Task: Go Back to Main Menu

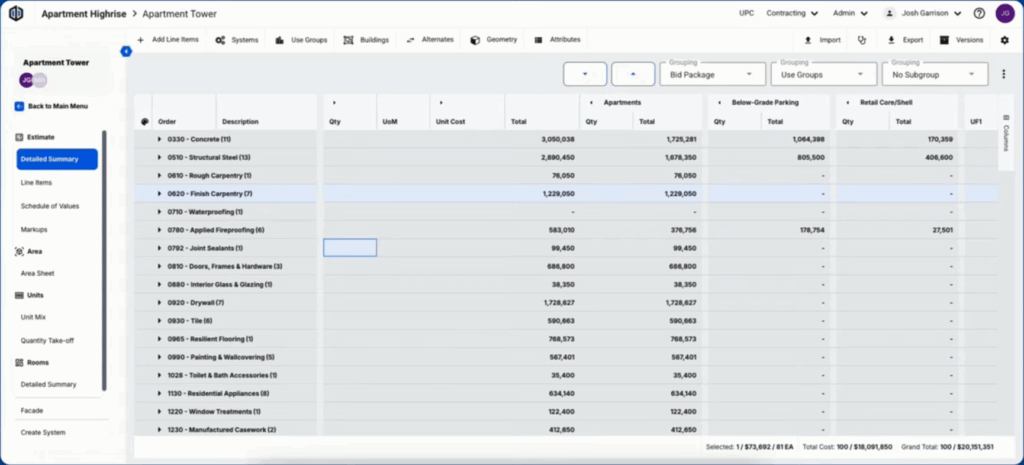Action: coord(51,106)
